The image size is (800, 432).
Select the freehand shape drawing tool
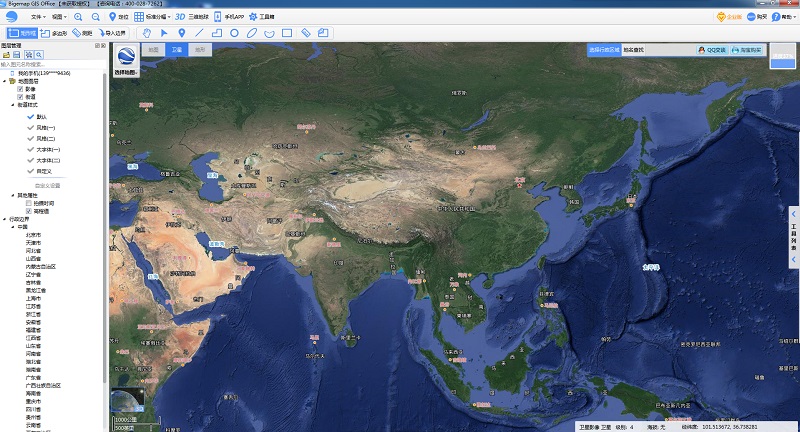click(x=269, y=33)
